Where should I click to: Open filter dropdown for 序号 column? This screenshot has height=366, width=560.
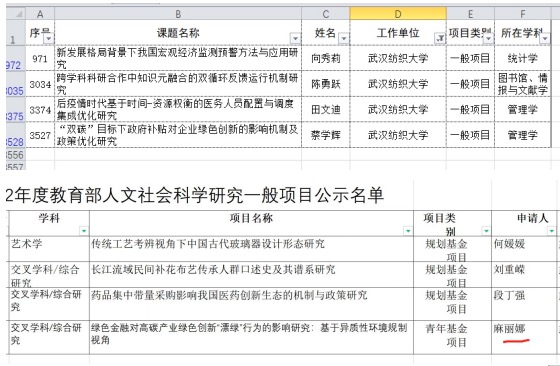click(49, 38)
